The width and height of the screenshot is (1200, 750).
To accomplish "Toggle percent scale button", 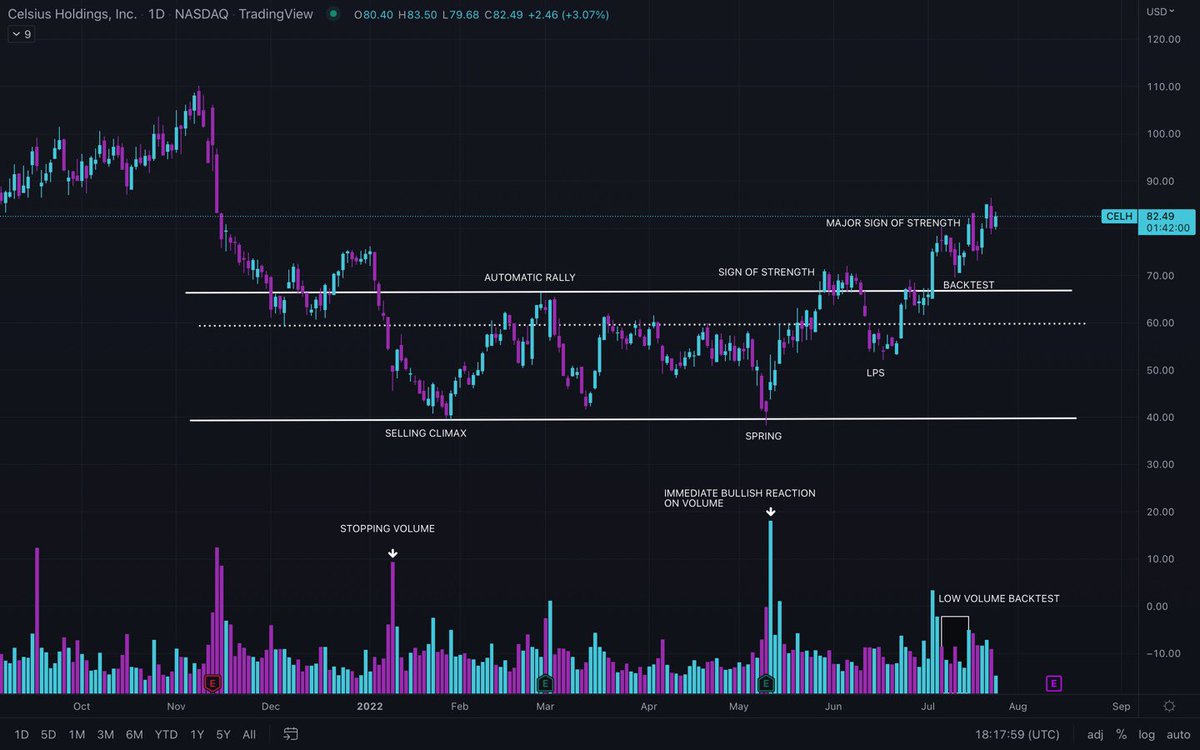I will coord(1122,735).
